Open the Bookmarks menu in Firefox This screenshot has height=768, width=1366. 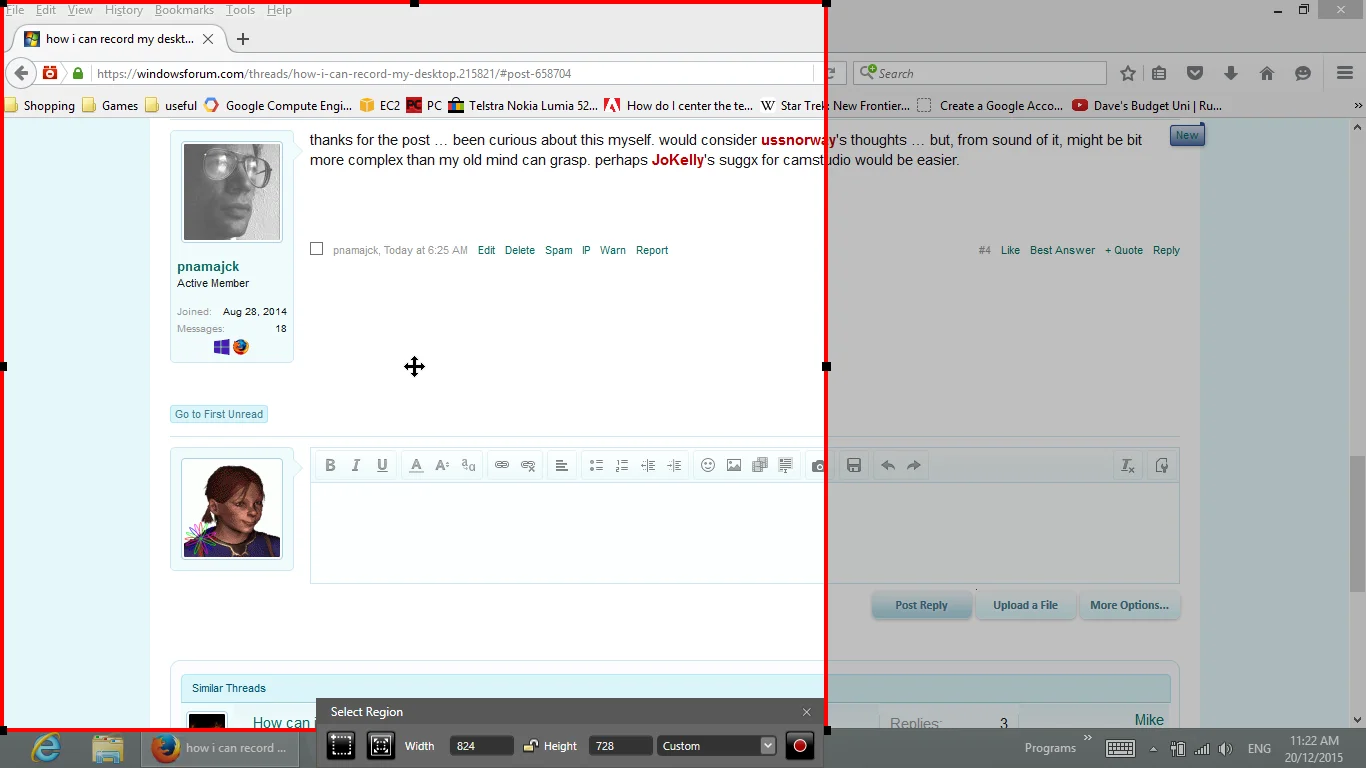(184, 10)
